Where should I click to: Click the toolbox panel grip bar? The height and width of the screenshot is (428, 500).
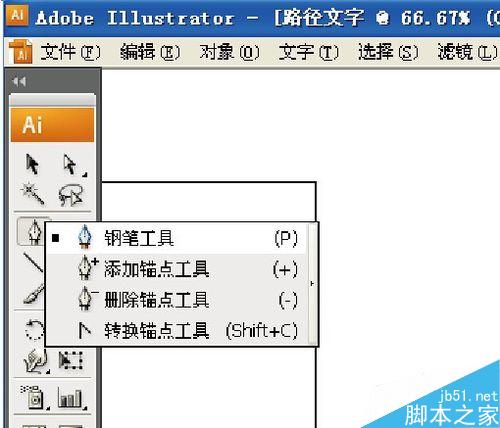click(52, 100)
